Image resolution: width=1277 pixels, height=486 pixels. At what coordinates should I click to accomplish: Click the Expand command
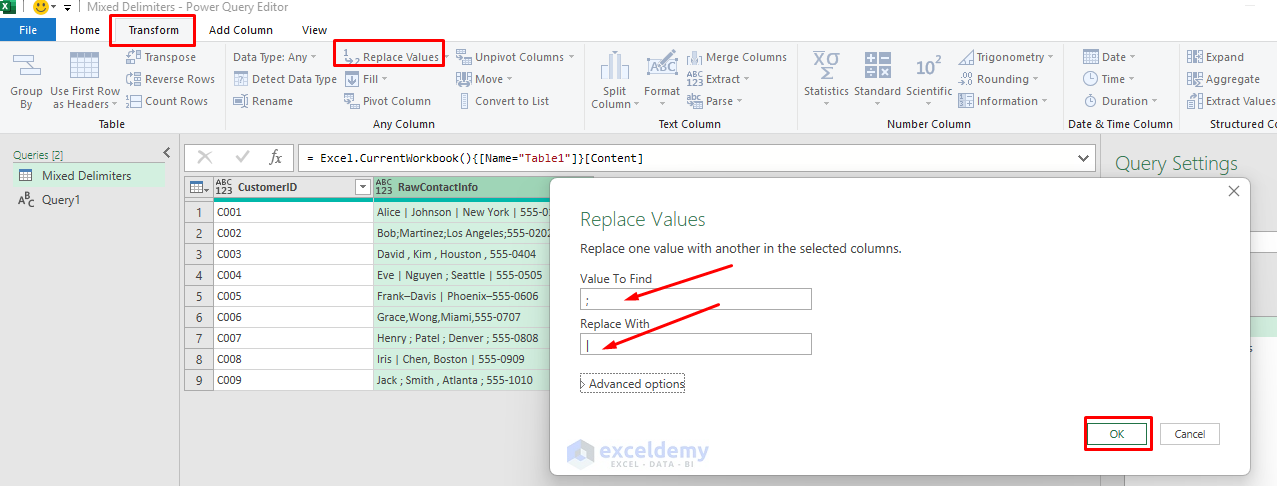click(x=1216, y=57)
